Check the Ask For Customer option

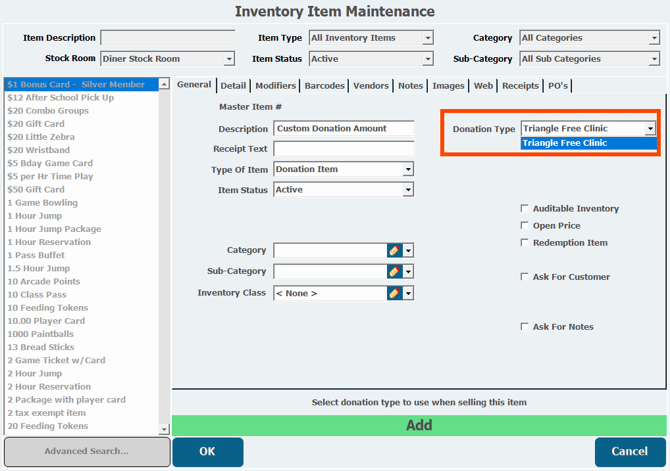pyautogui.click(x=525, y=277)
